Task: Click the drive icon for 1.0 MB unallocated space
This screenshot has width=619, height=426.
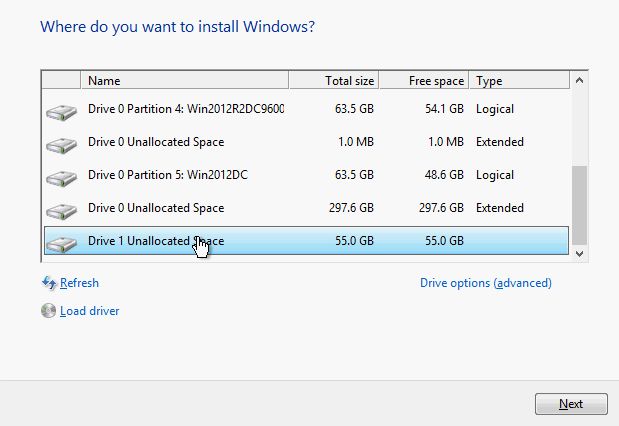Action: (x=62, y=144)
